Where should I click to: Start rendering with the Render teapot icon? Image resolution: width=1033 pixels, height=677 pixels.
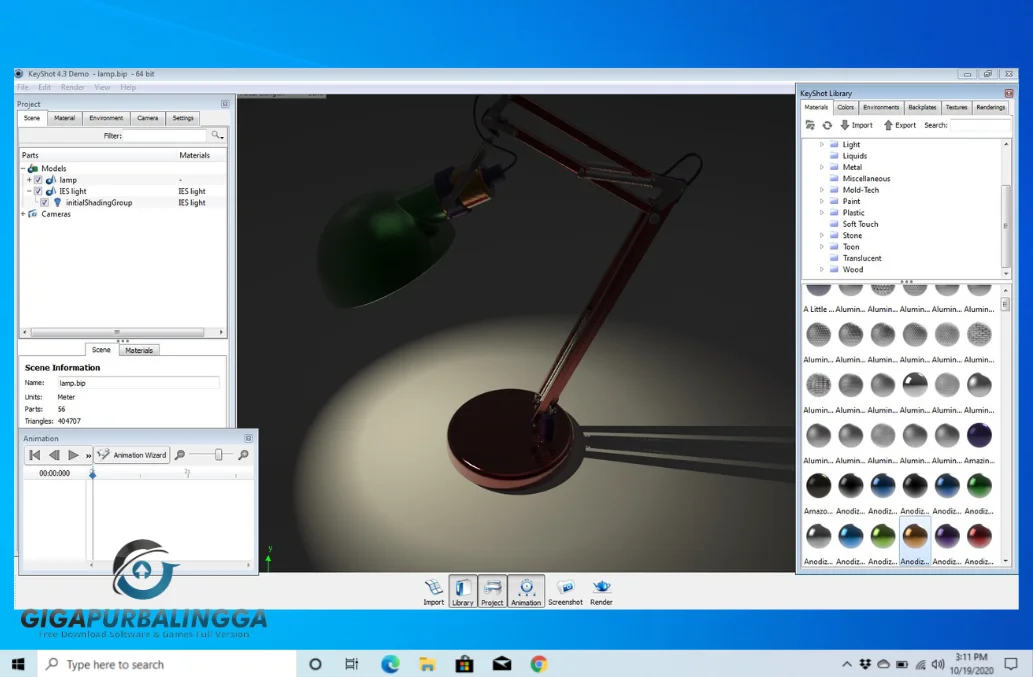[x=600, y=589]
